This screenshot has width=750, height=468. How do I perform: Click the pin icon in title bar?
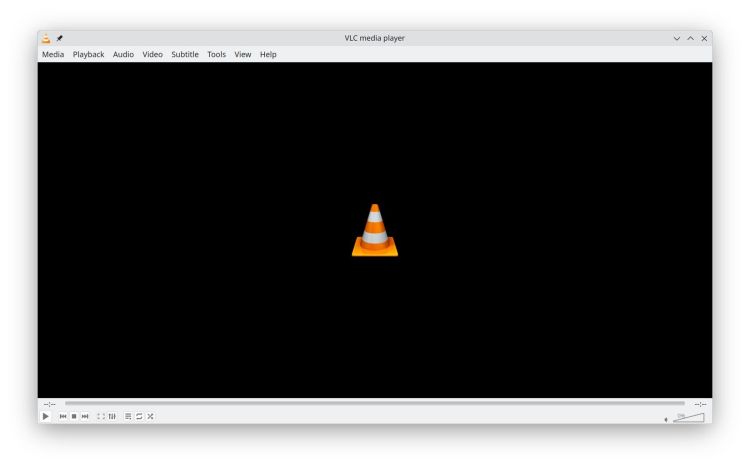click(59, 38)
